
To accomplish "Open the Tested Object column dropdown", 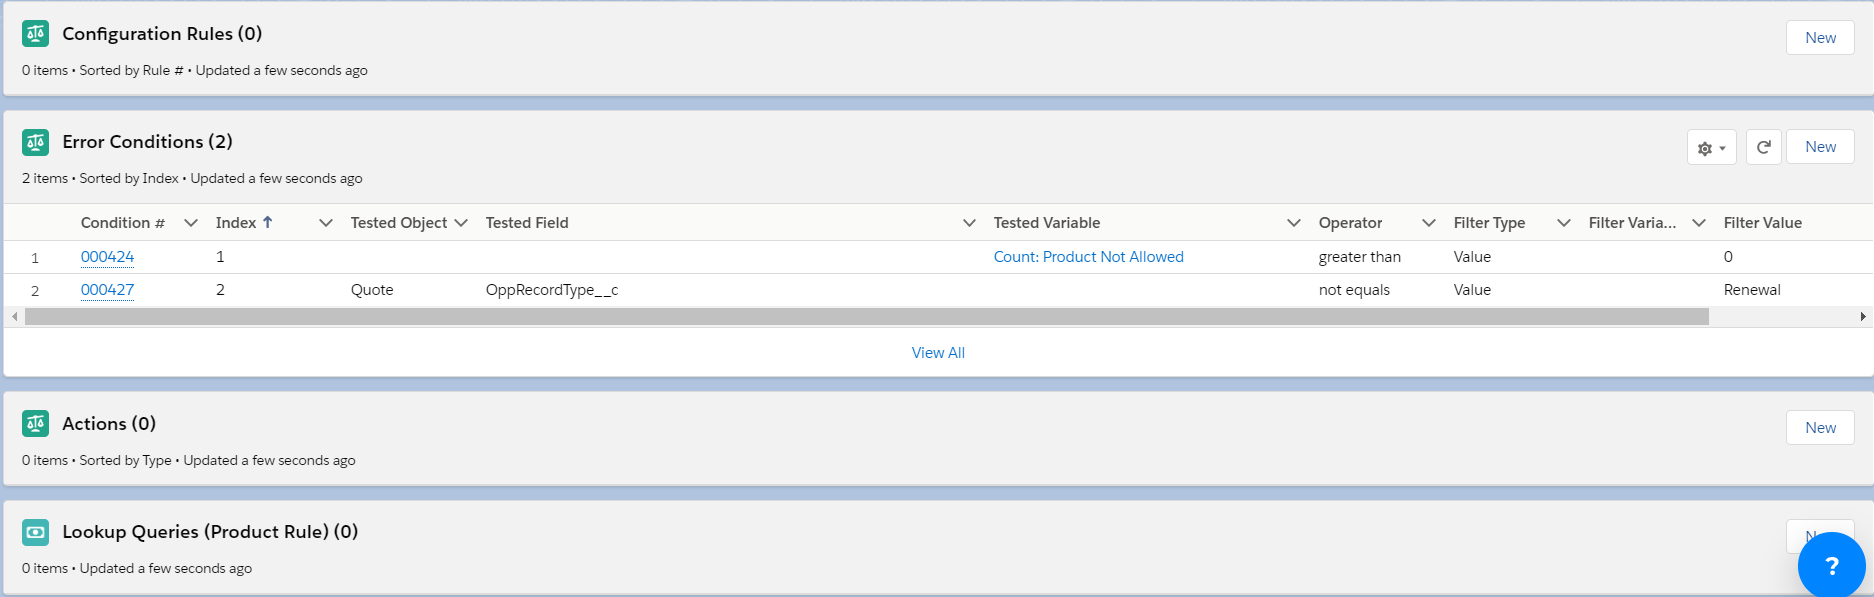I will click(x=461, y=223).
